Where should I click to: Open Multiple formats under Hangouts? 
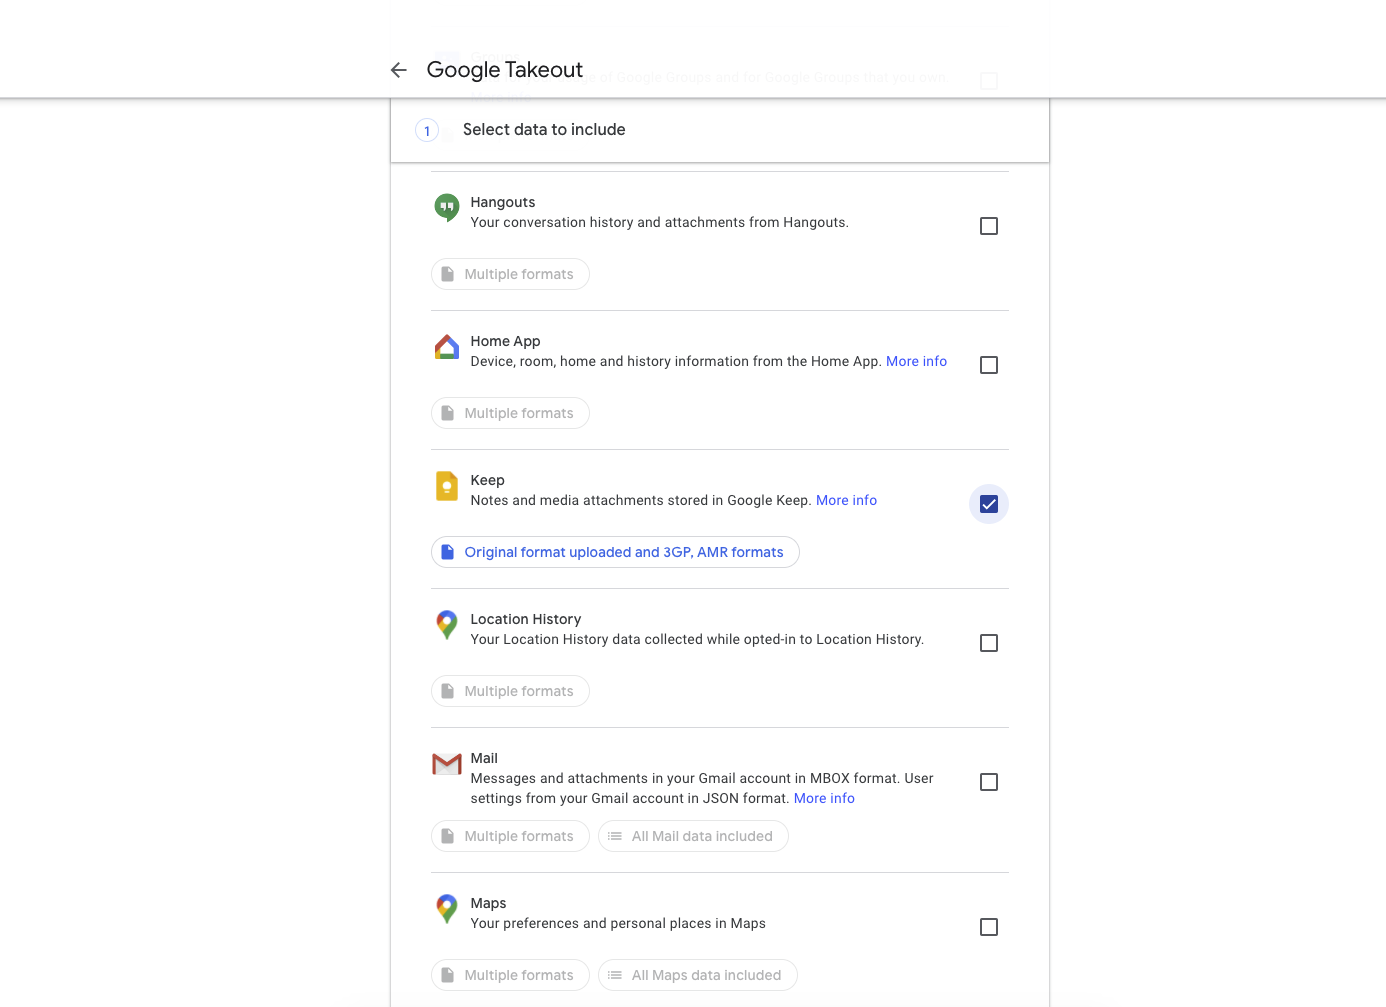[x=510, y=274]
